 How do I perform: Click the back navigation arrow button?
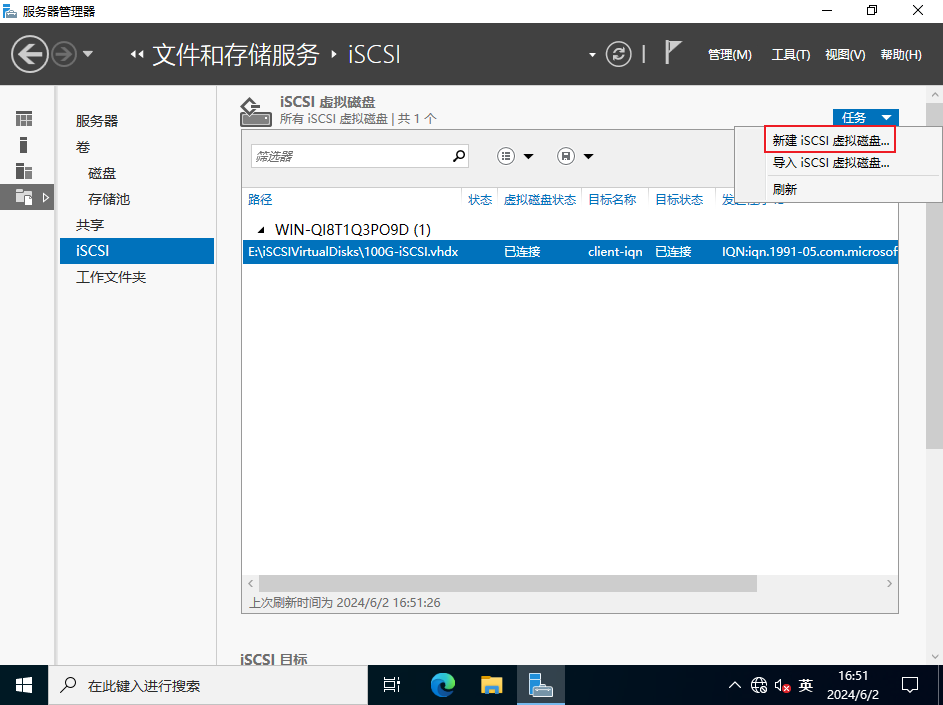pyautogui.click(x=30, y=54)
